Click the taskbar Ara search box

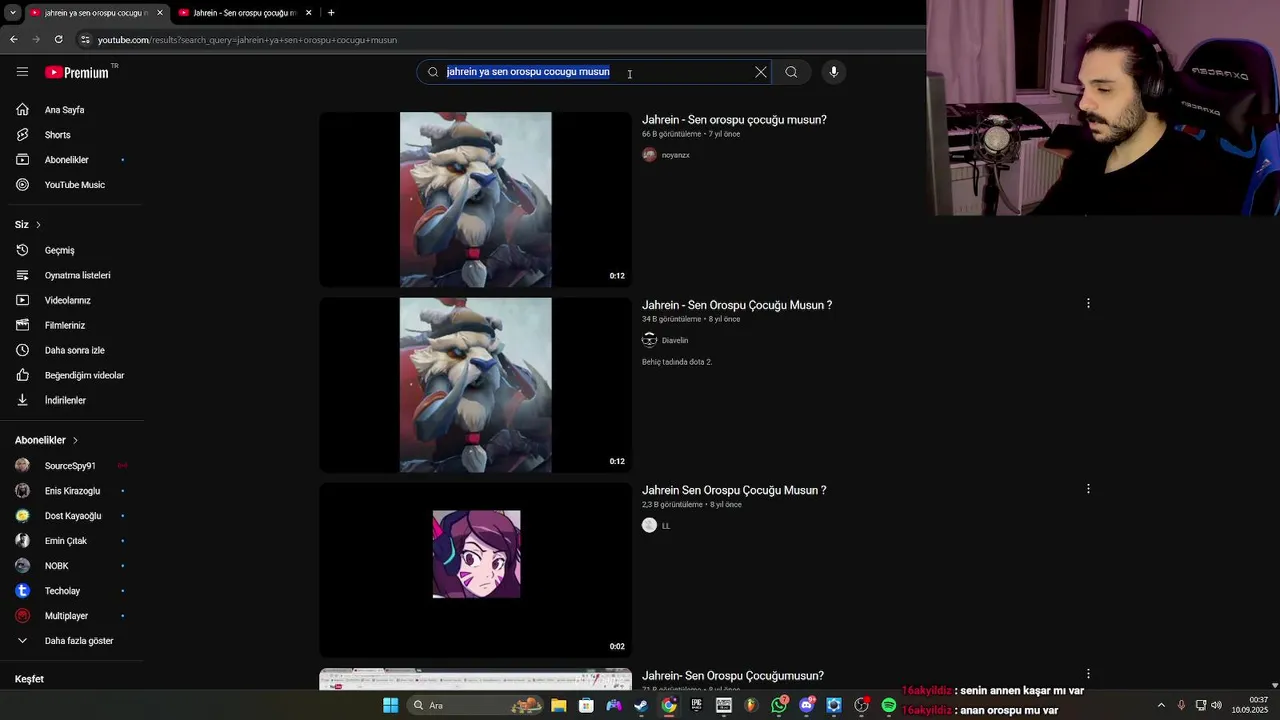coord(477,705)
